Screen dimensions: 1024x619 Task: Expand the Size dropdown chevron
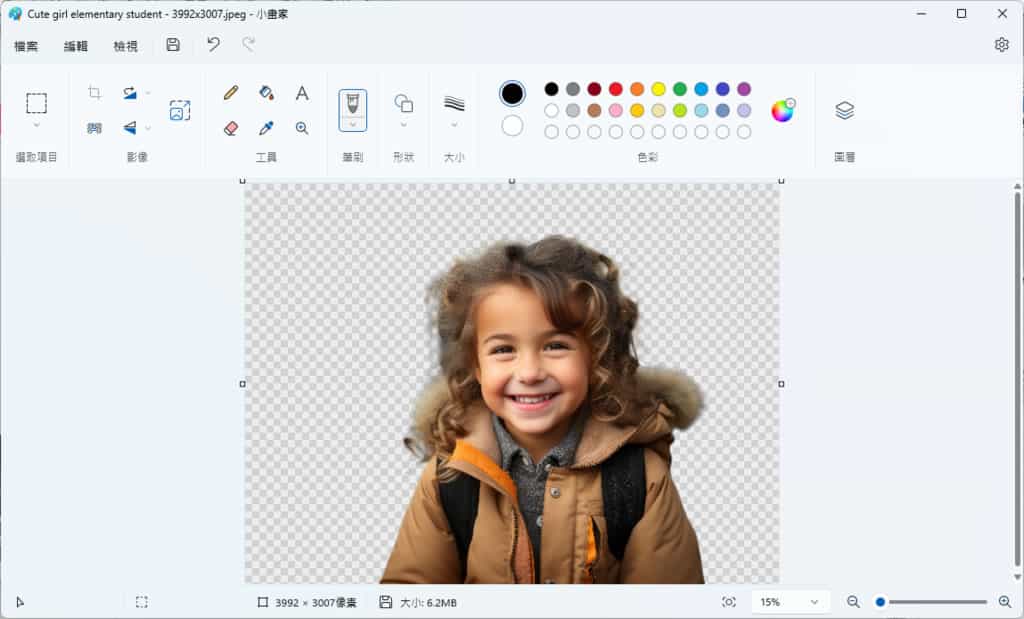454,125
